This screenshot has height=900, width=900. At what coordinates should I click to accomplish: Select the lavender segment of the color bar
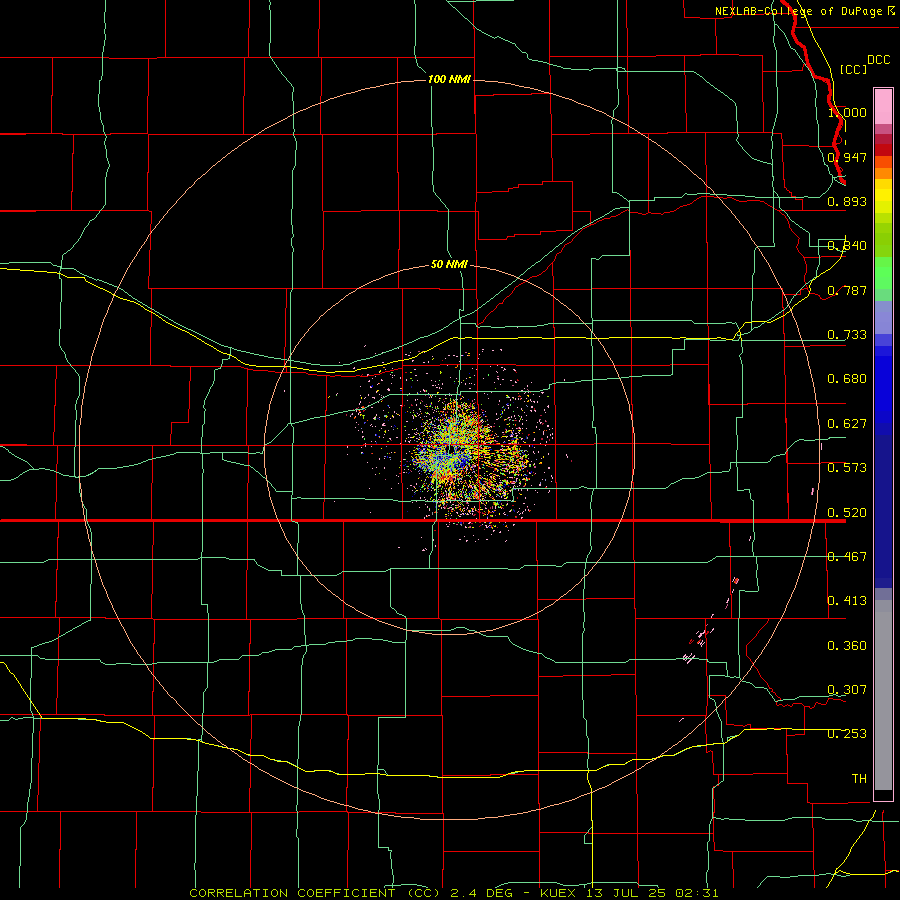(883, 317)
